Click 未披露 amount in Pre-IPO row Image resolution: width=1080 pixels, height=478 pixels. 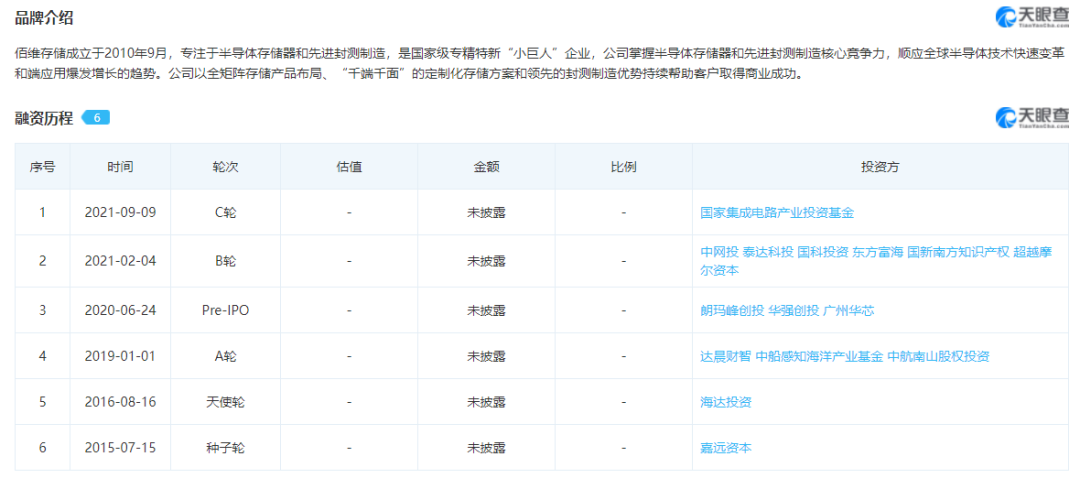point(486,311)
